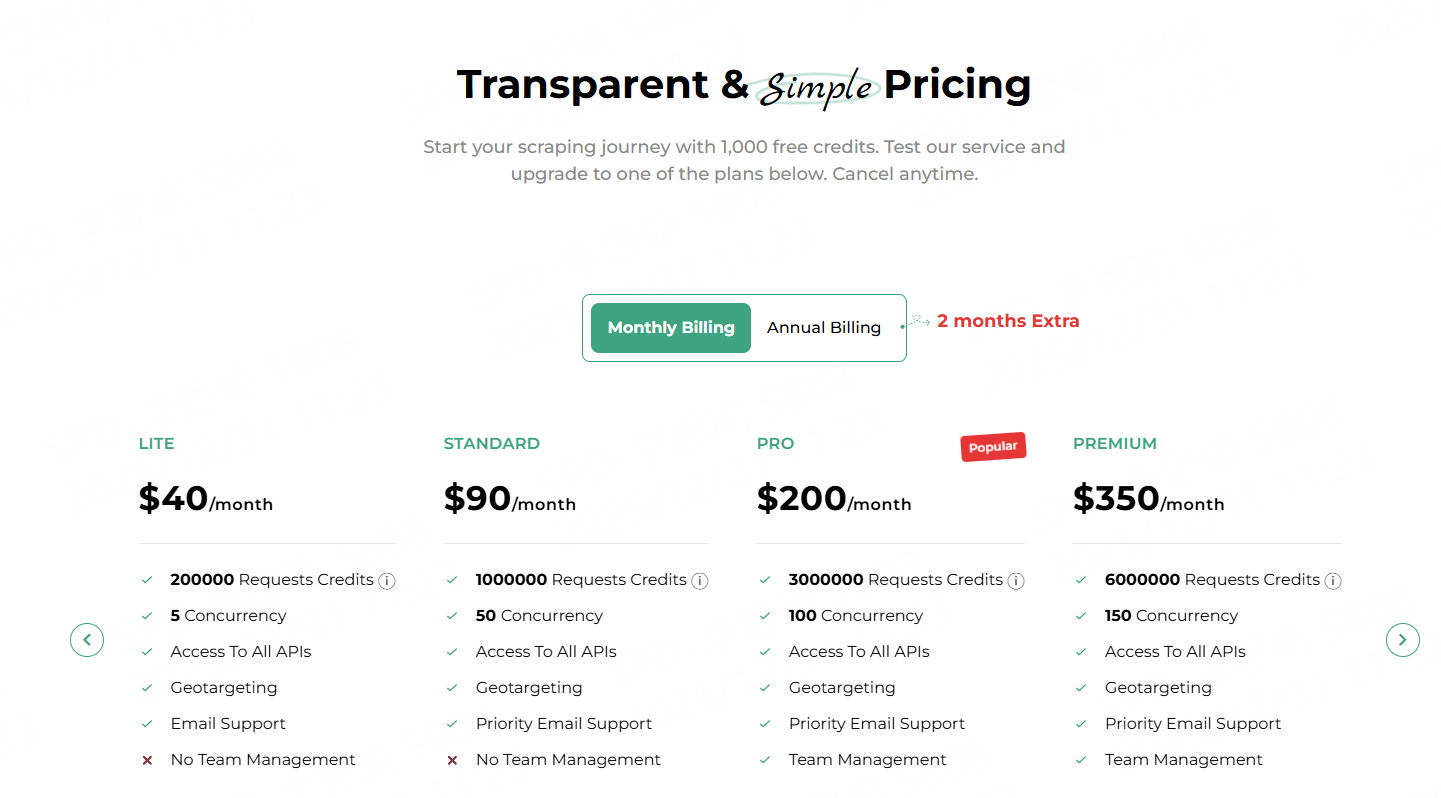Screen dimensions: 1441x798
Task: Click the checkmark beside Lite's Geotargeting feature
Action: click(x=147, y=687)
